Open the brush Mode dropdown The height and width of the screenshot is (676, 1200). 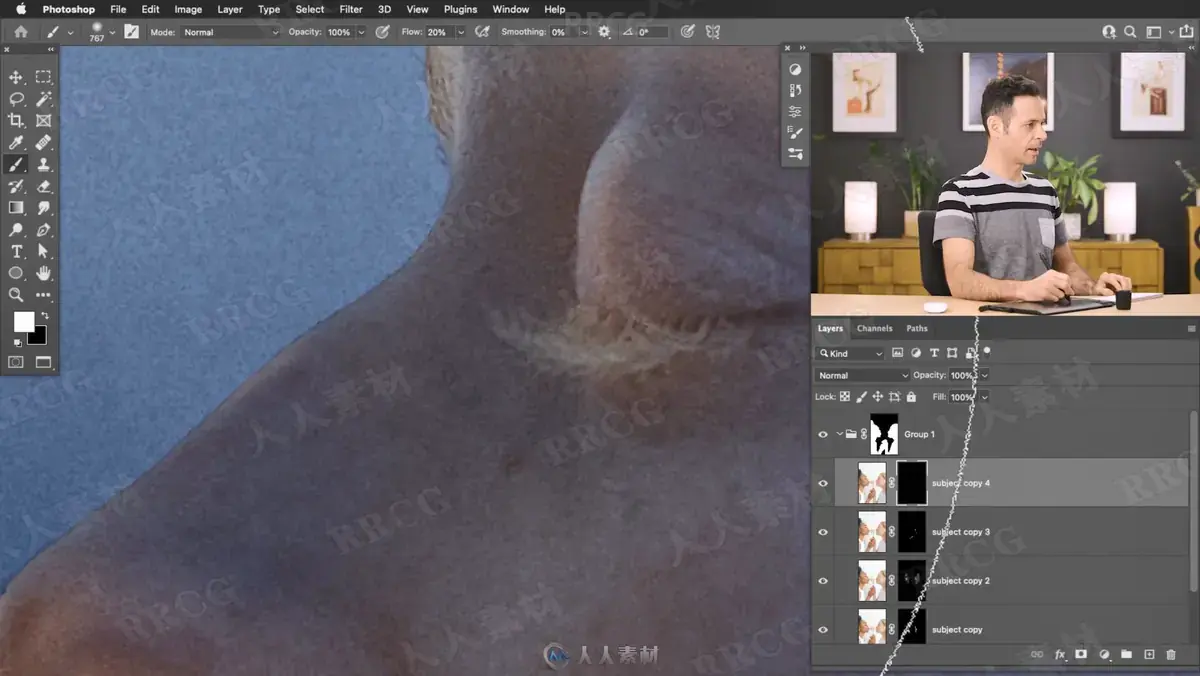pos(231,32)
